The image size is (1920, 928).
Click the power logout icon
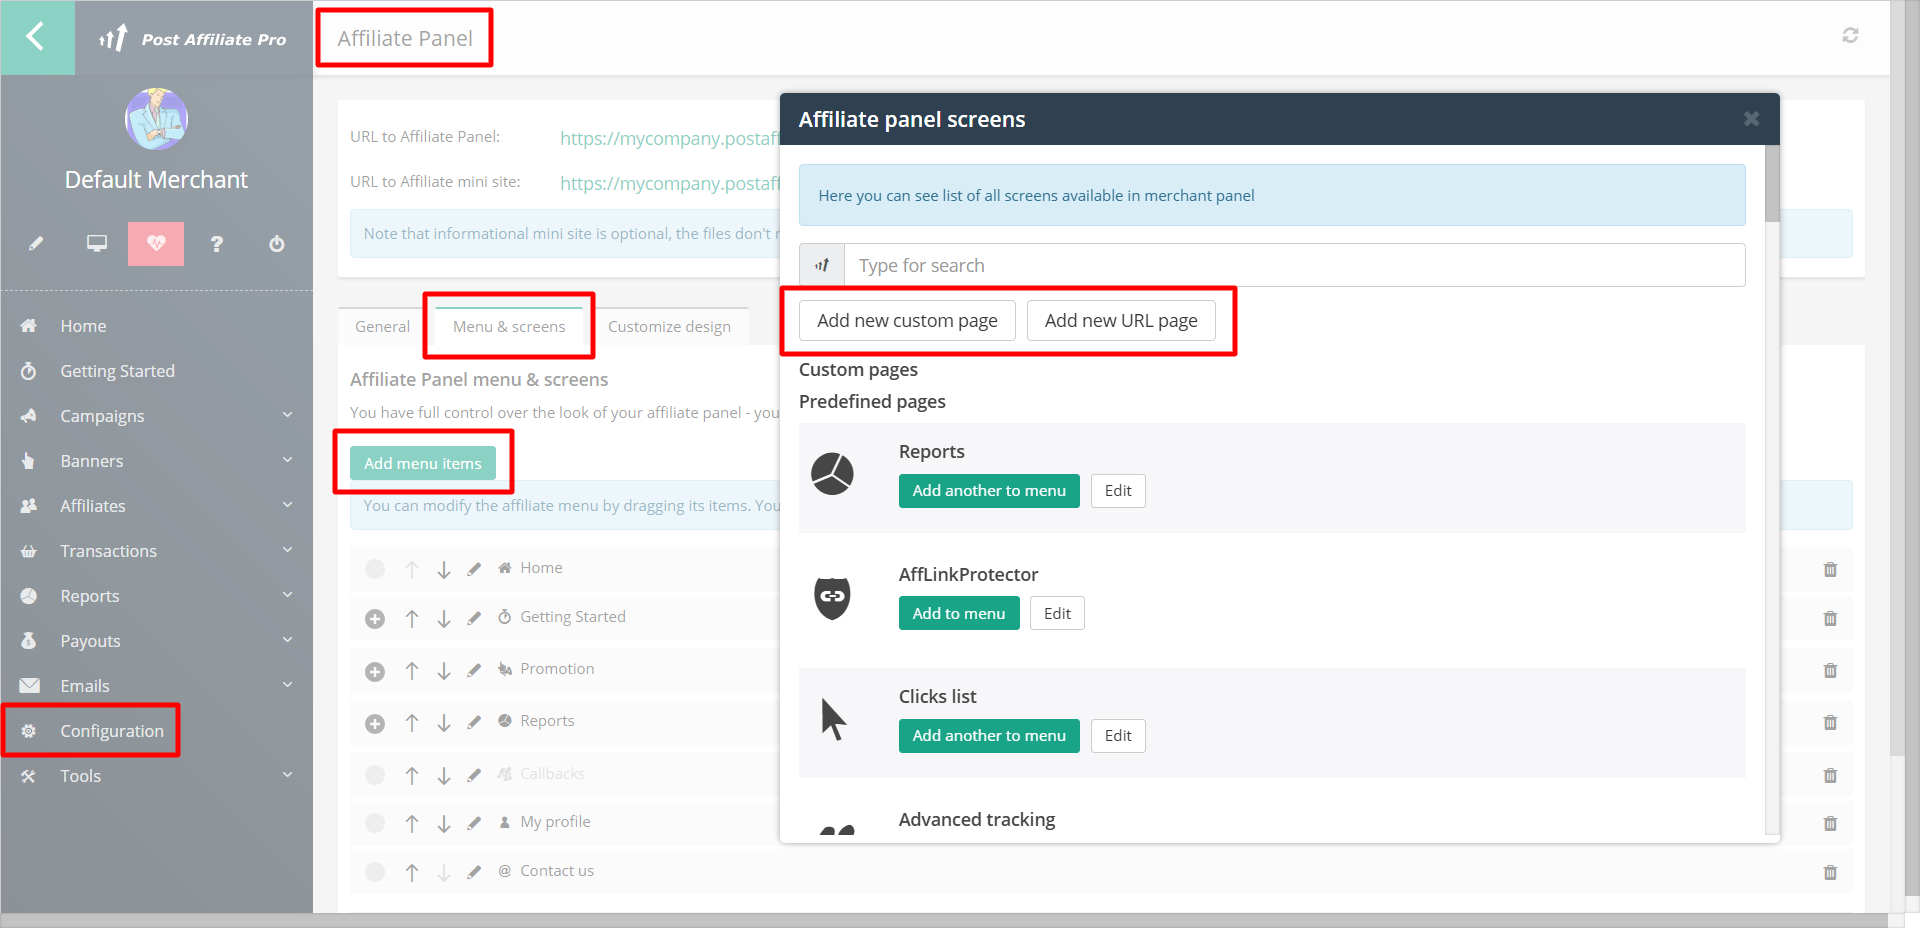[x=277, y=243]
